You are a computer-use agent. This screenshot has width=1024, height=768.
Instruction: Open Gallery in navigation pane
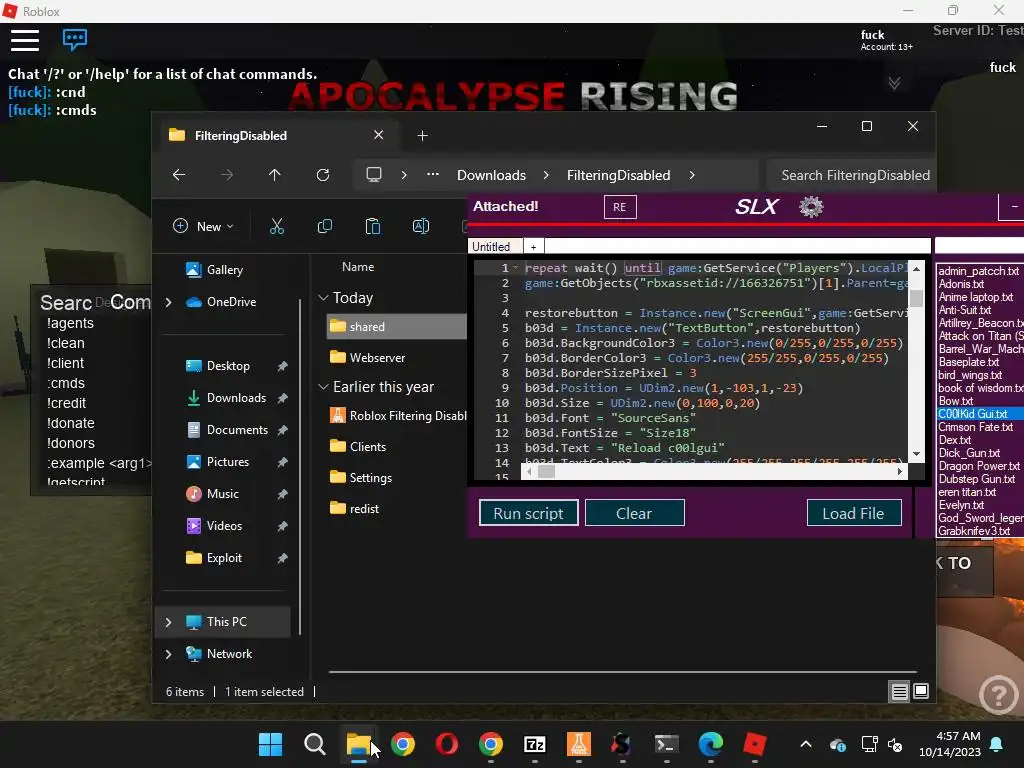coord(225,270)
